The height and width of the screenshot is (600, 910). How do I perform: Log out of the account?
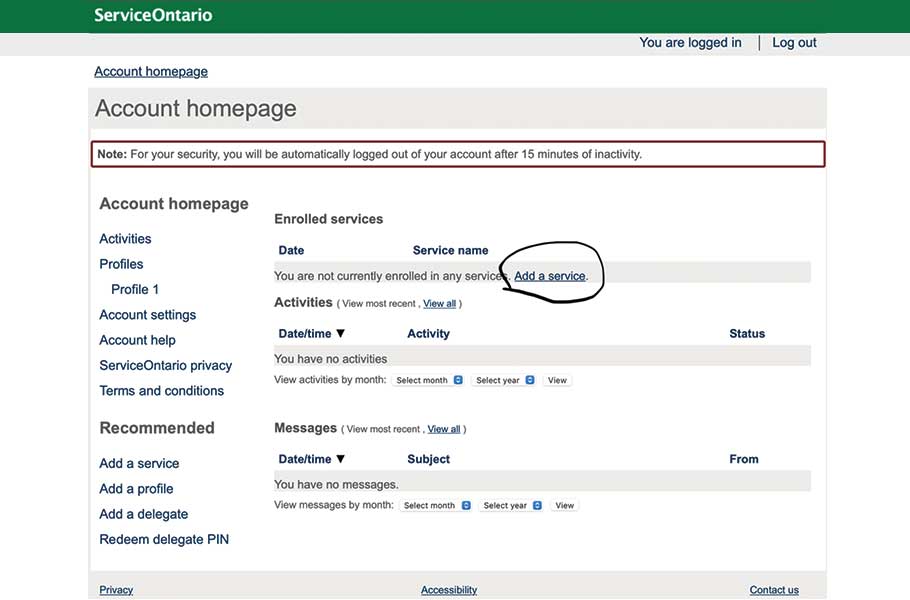tap(794, 43)
